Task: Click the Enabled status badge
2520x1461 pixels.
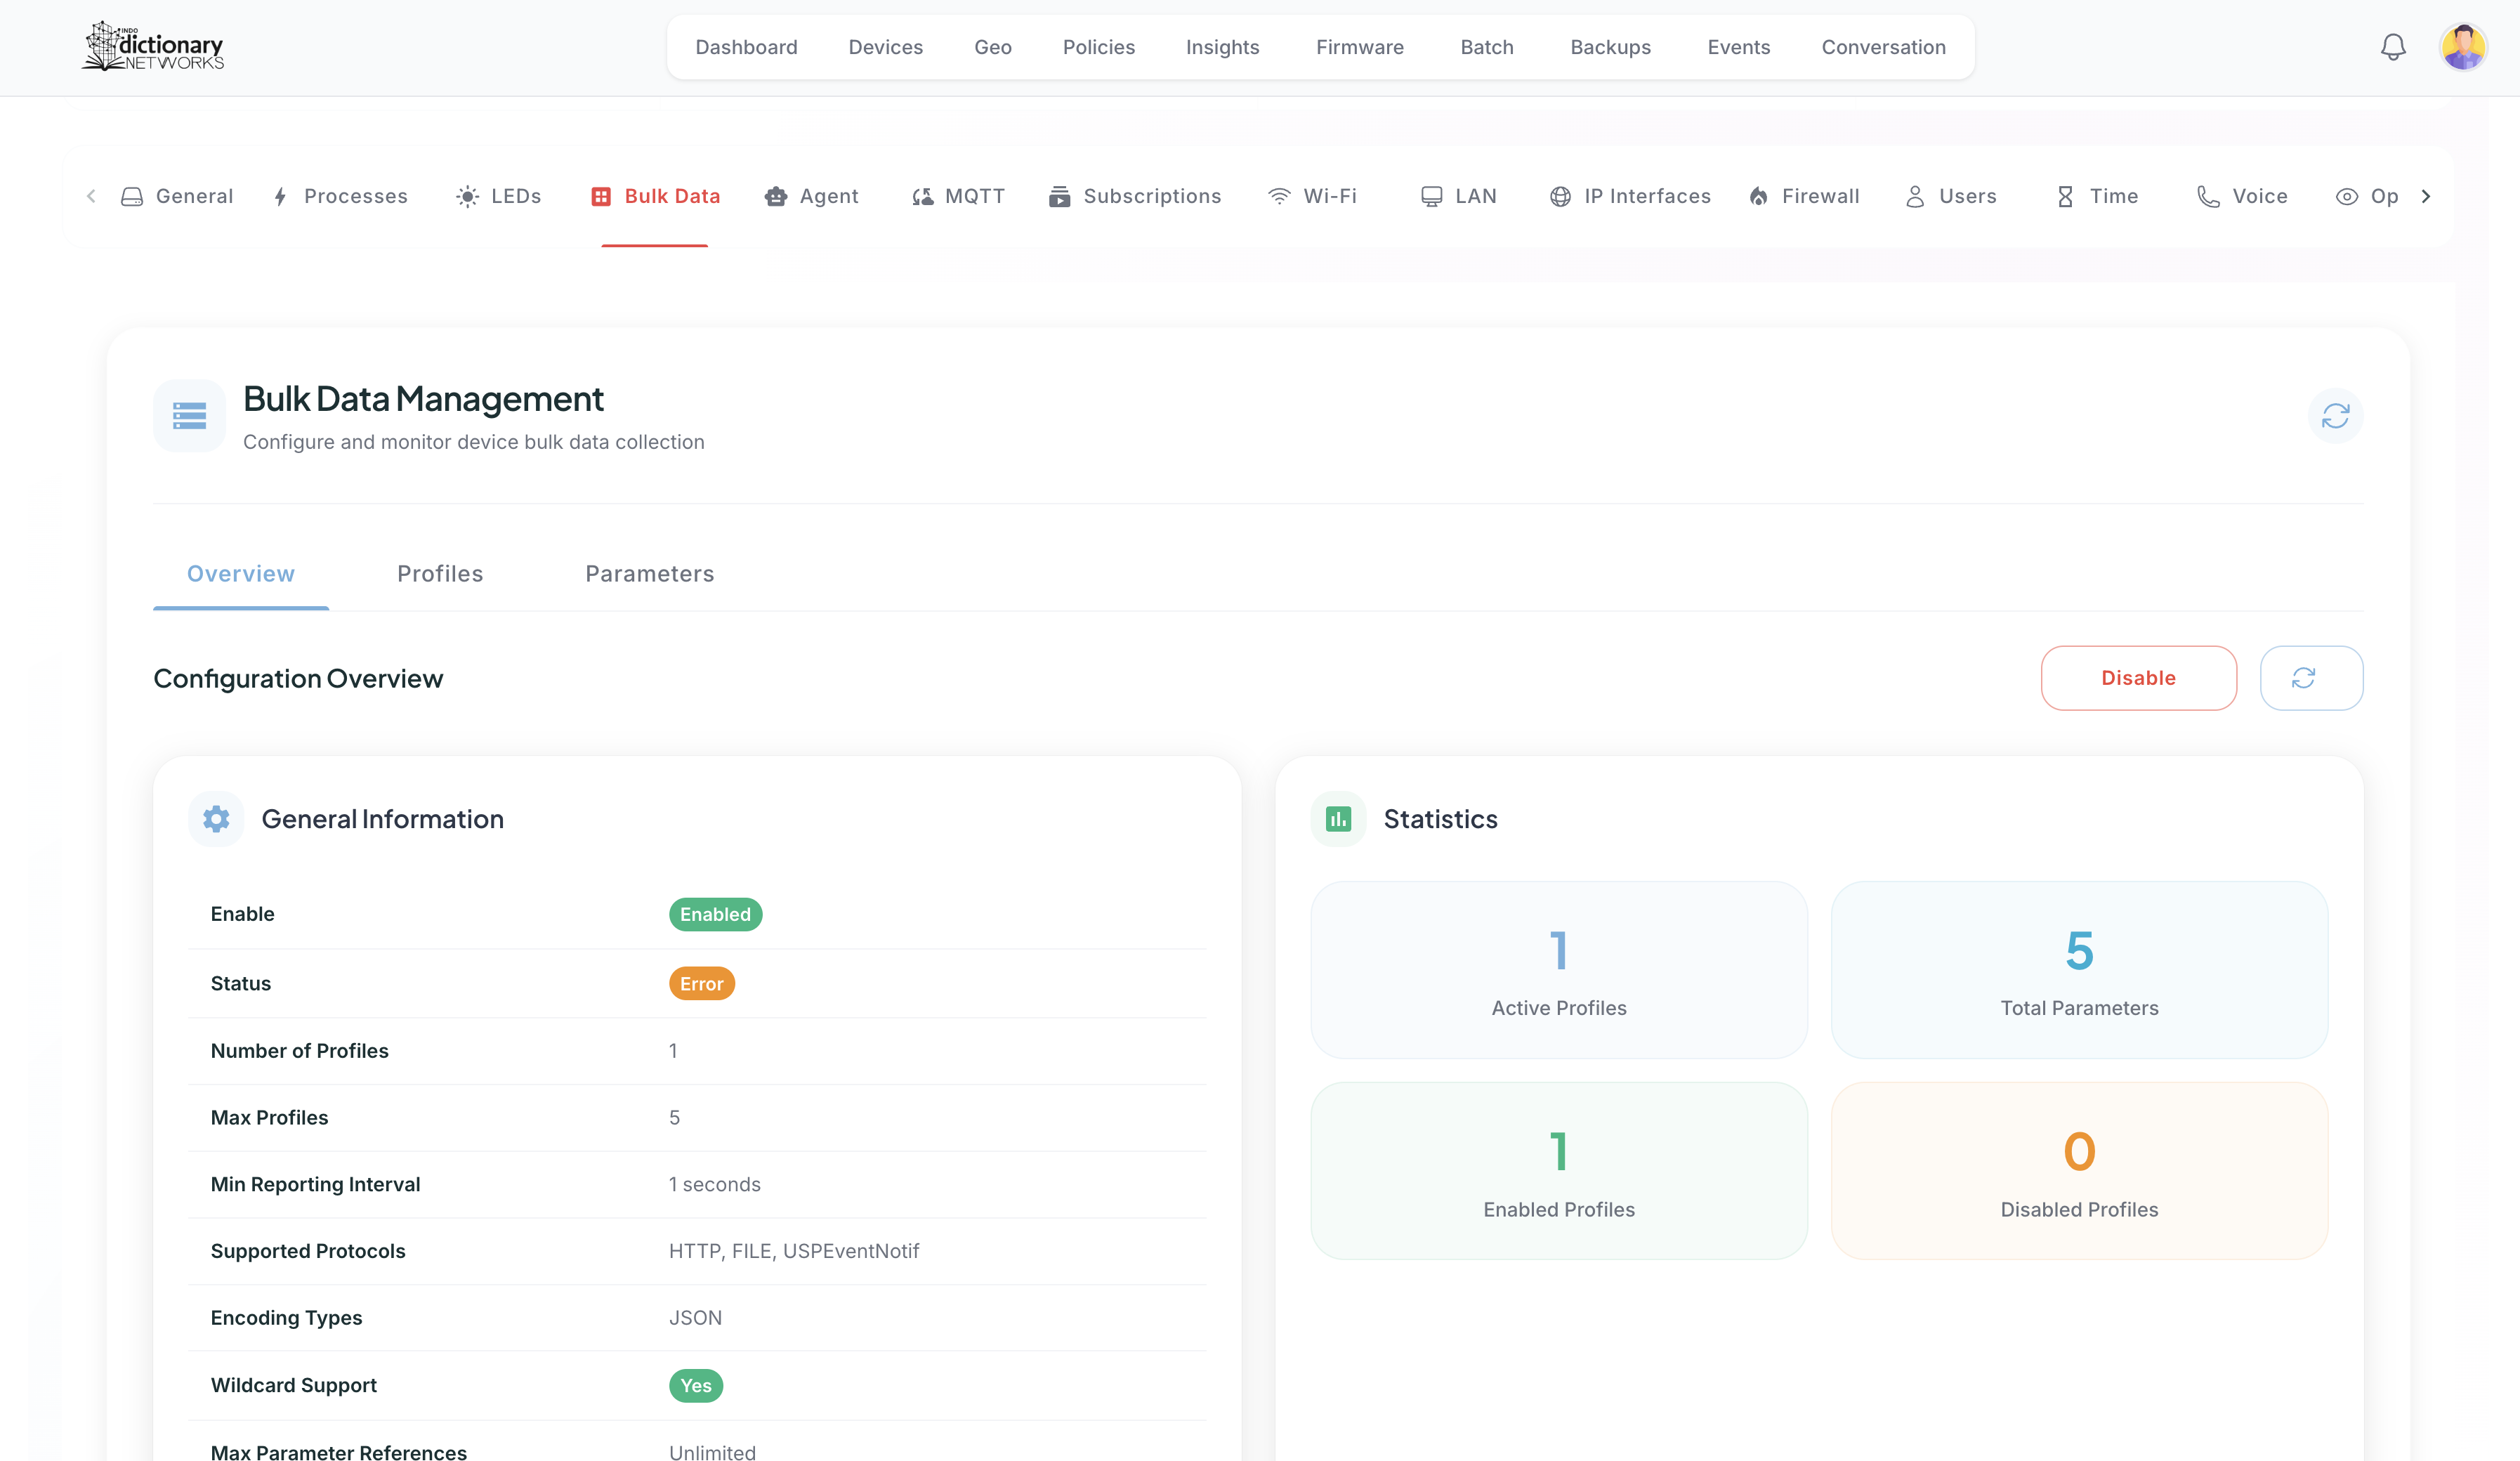Action: point(715,914)
